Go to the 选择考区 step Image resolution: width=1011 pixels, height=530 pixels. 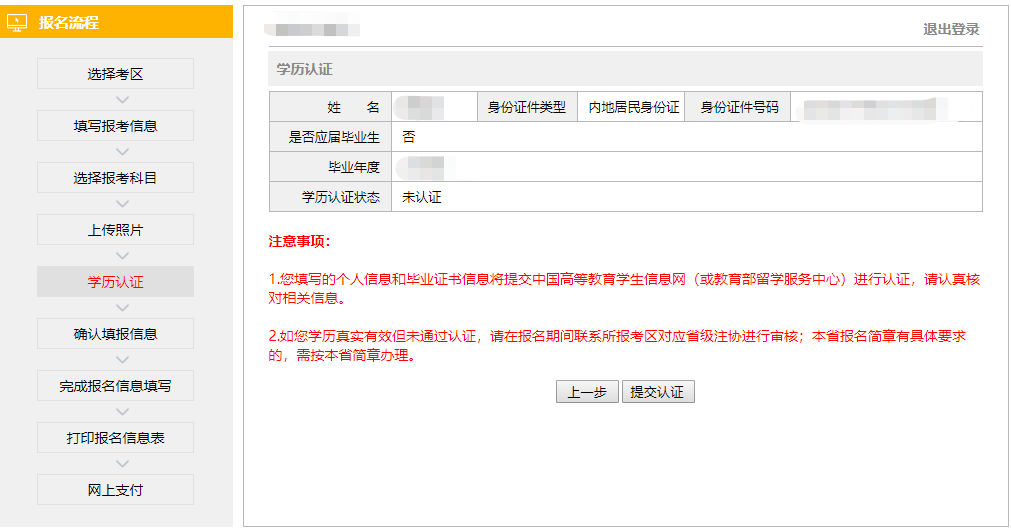click(x=115, y=74)
